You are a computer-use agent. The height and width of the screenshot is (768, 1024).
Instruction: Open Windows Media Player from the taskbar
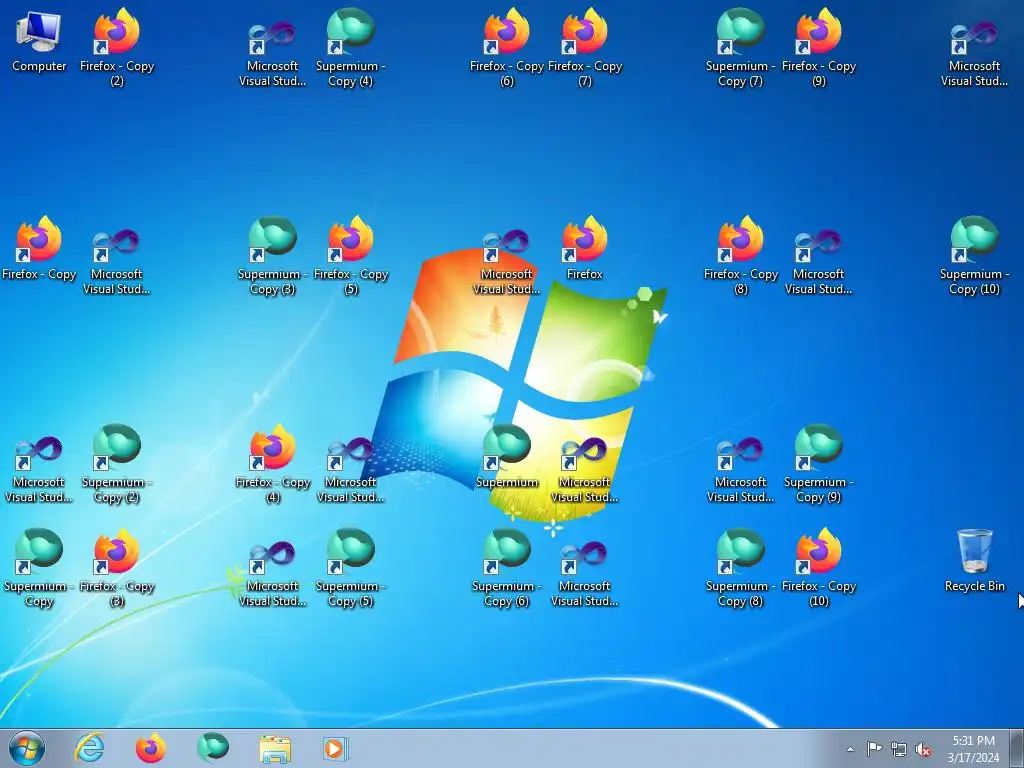point(336,748)
